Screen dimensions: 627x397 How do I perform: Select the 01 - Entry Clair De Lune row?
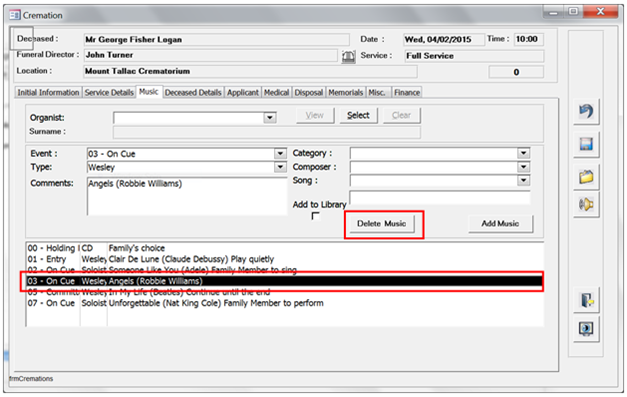pyautogui.click(x=285, y=259)
